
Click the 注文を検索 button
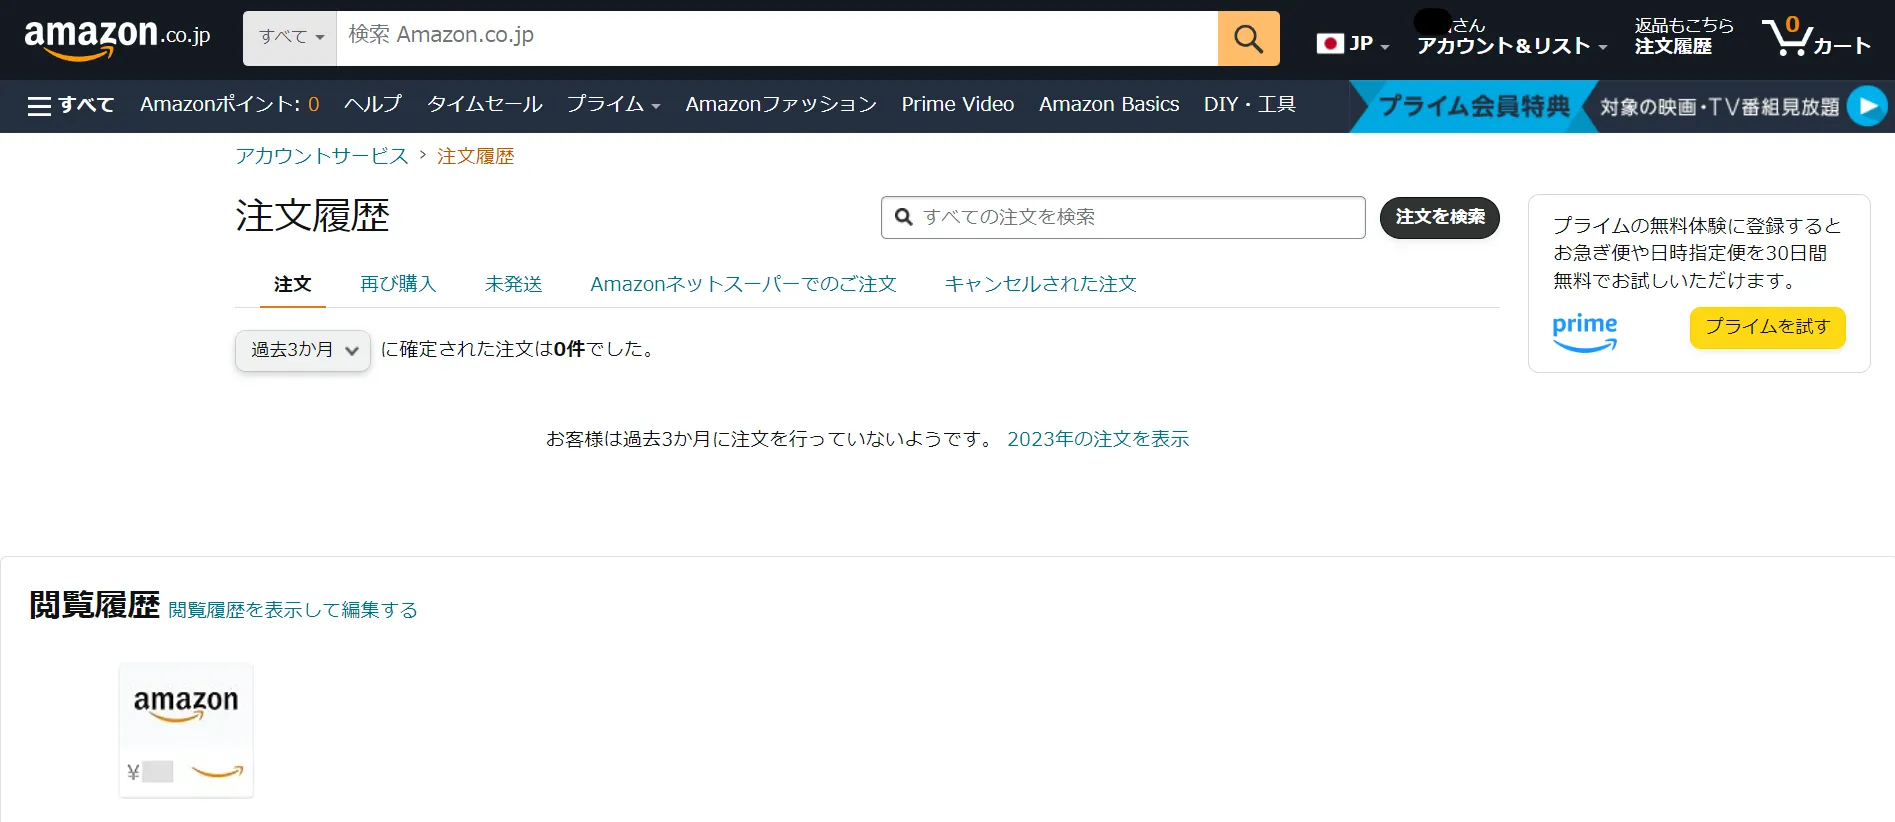click(x=1439, y=217)
